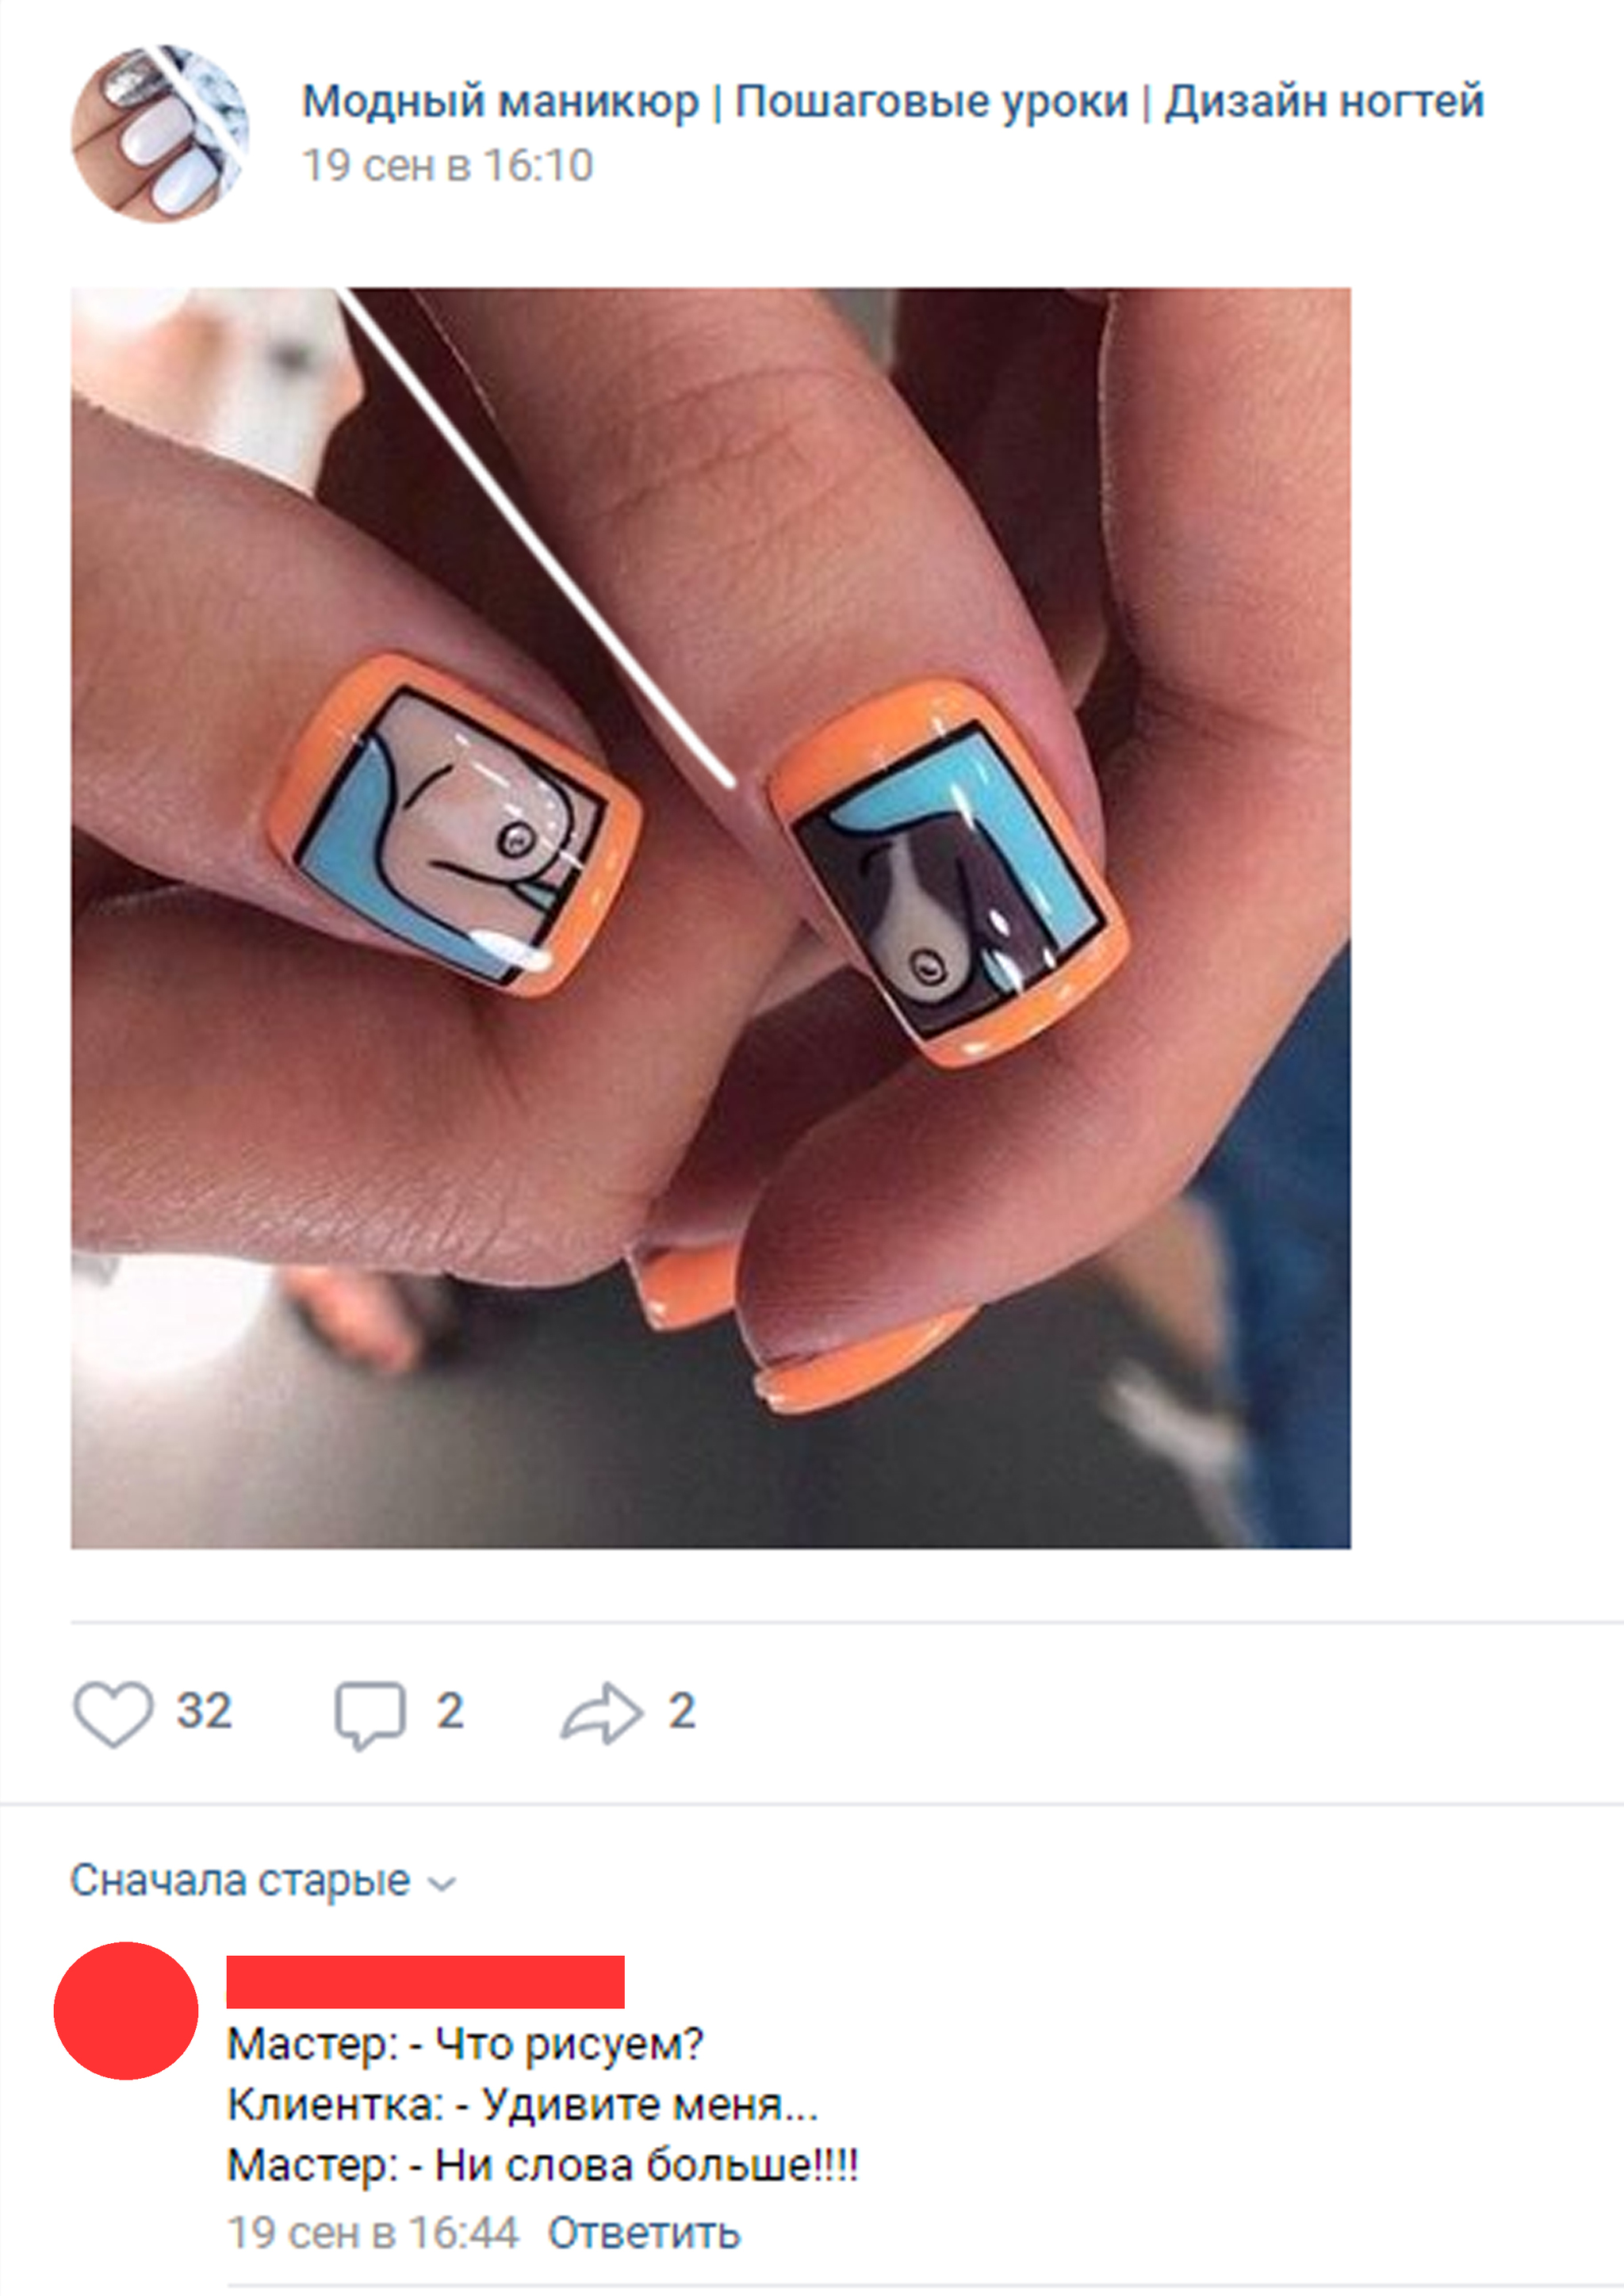Screen dimensions: 1624x2296
Task: Reply to the comment via "Ответить"
Action: [644, 2231]
